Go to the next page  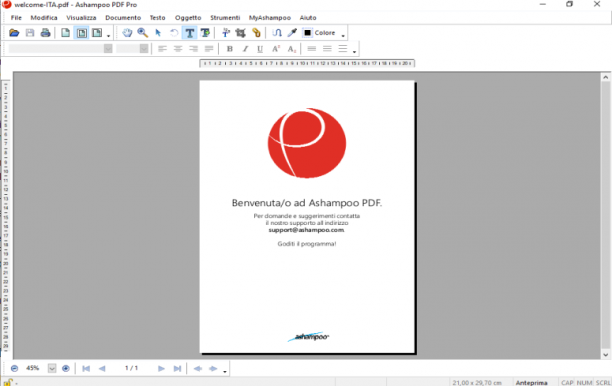coord(161,368)
